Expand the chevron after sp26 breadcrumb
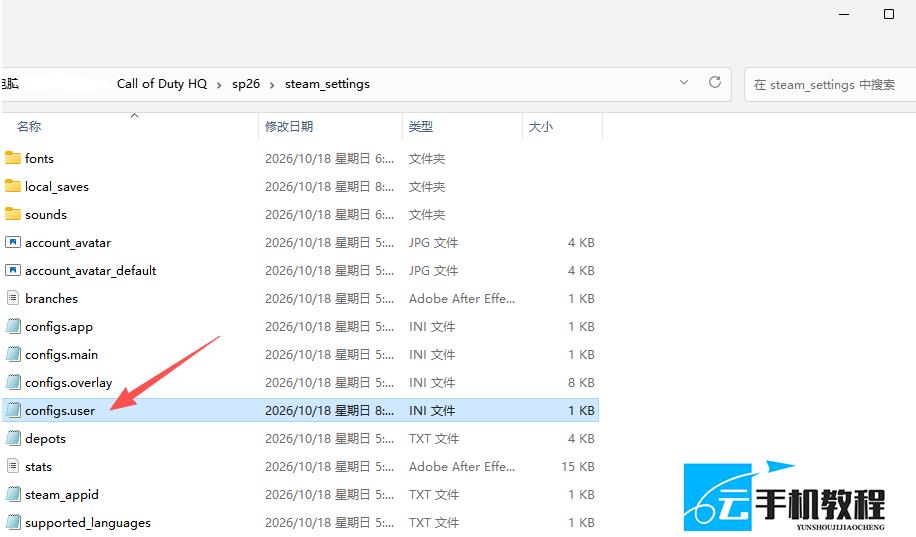The image size is (916, 537). 272,85
